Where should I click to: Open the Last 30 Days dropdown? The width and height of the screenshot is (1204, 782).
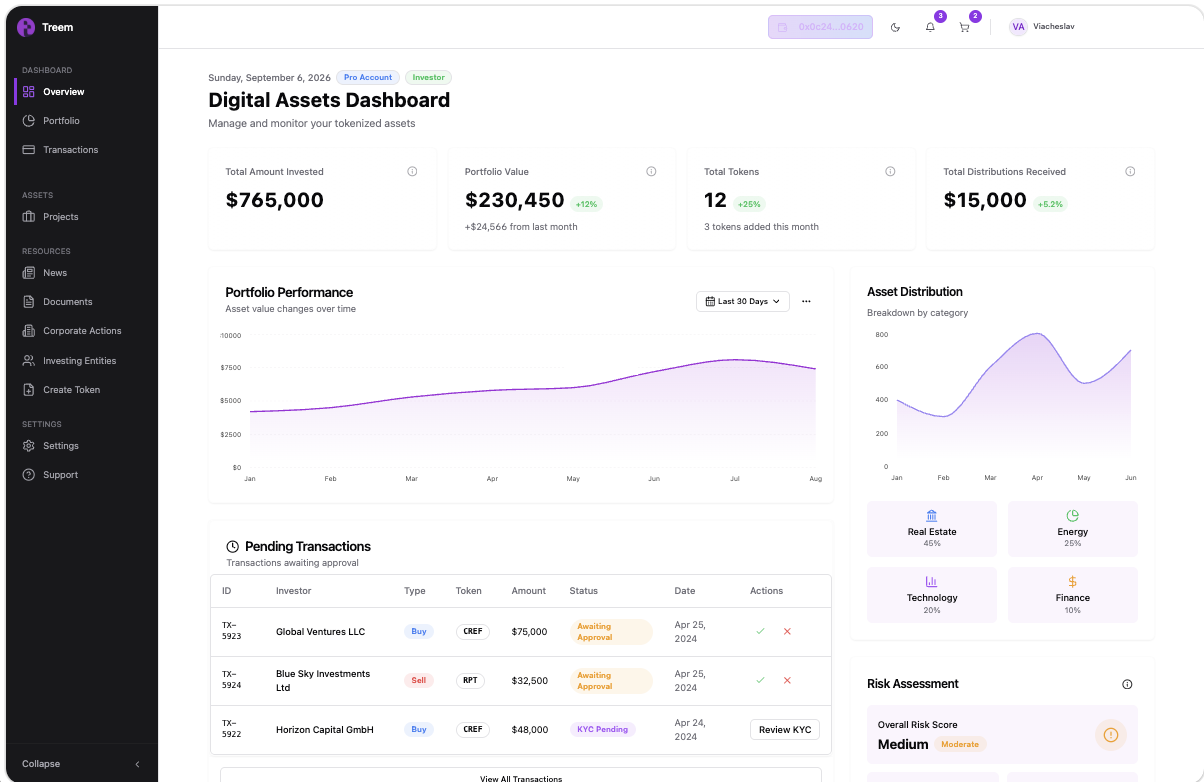pos(743,301)
